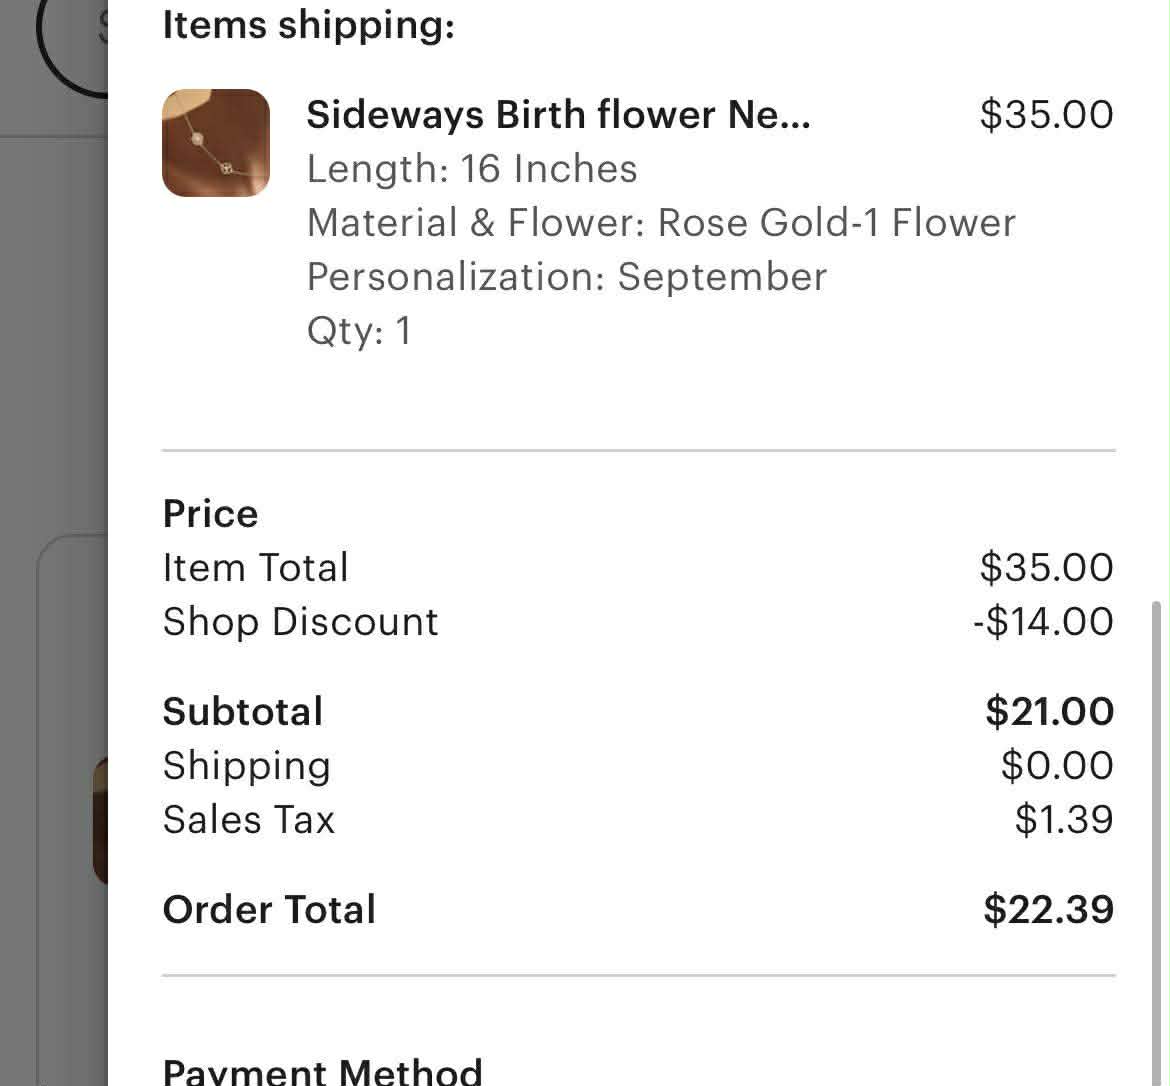The height and width of the screenshot is (1086, 1170).
Task: Click the Sideways Birth flower Ne... title
Action: click(x=558, y=115)
